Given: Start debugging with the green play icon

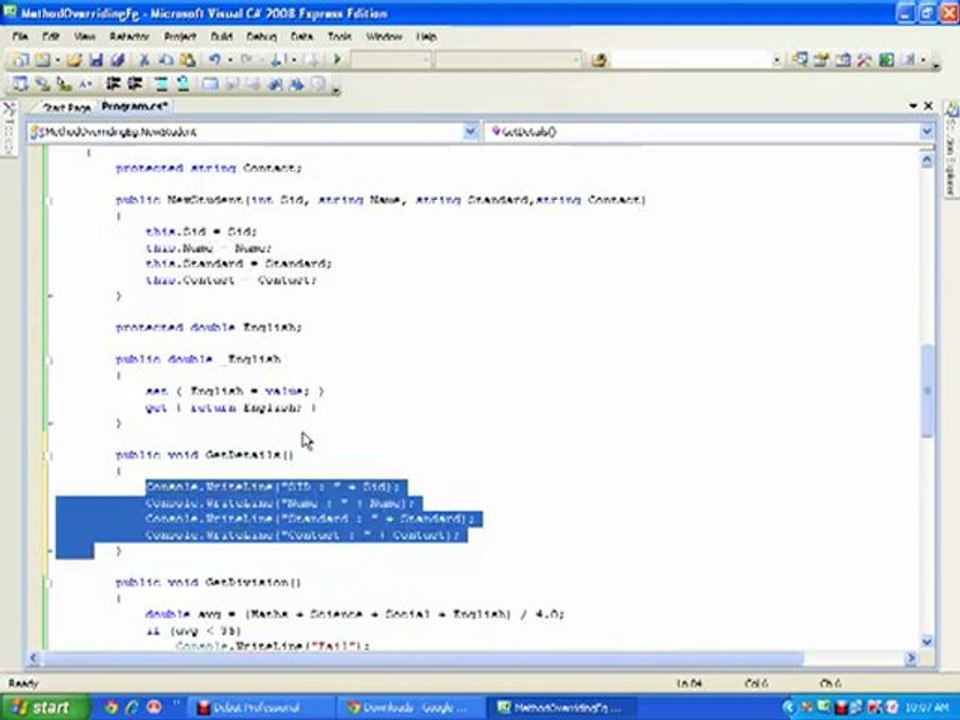Looking at the screenshot, I should 337,59.
